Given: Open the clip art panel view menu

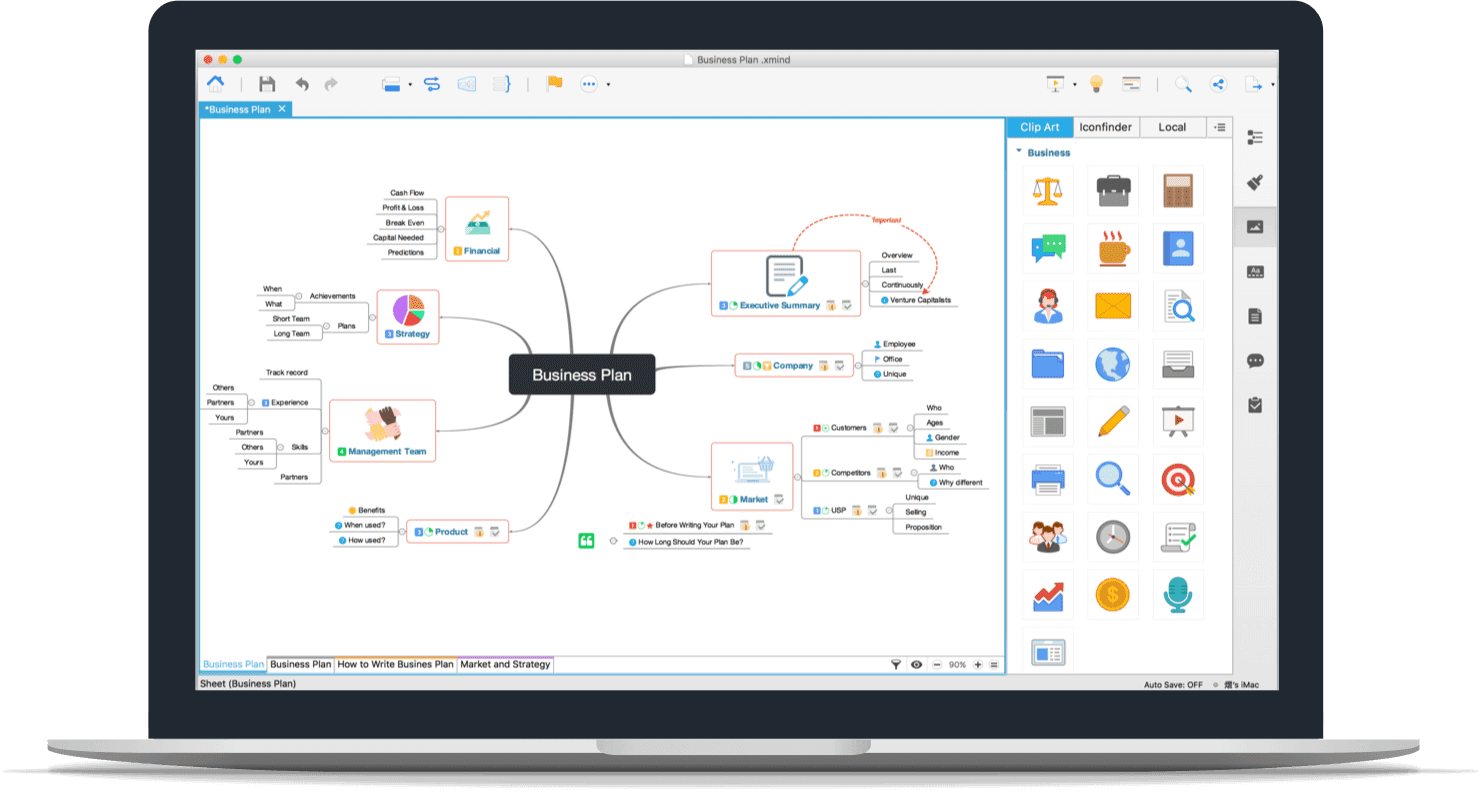Looking at the screenshot, I should tap(1219, 127).
